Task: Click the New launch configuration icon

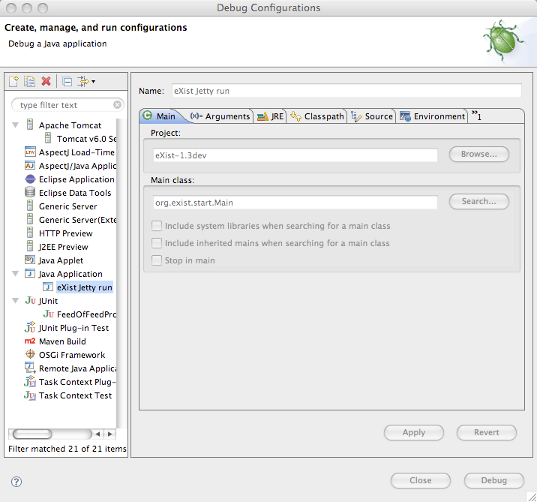Action: click(x=14, y=81)
